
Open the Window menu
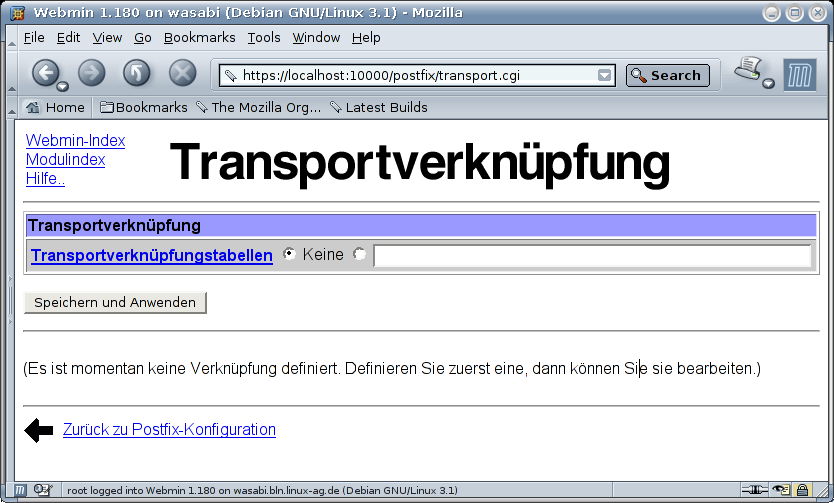click(x=316, y=38)
